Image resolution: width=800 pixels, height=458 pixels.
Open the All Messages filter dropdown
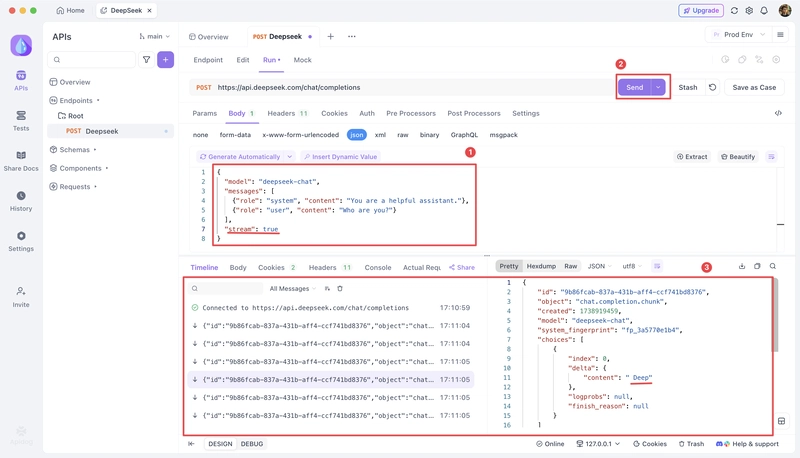coord(293,289)
